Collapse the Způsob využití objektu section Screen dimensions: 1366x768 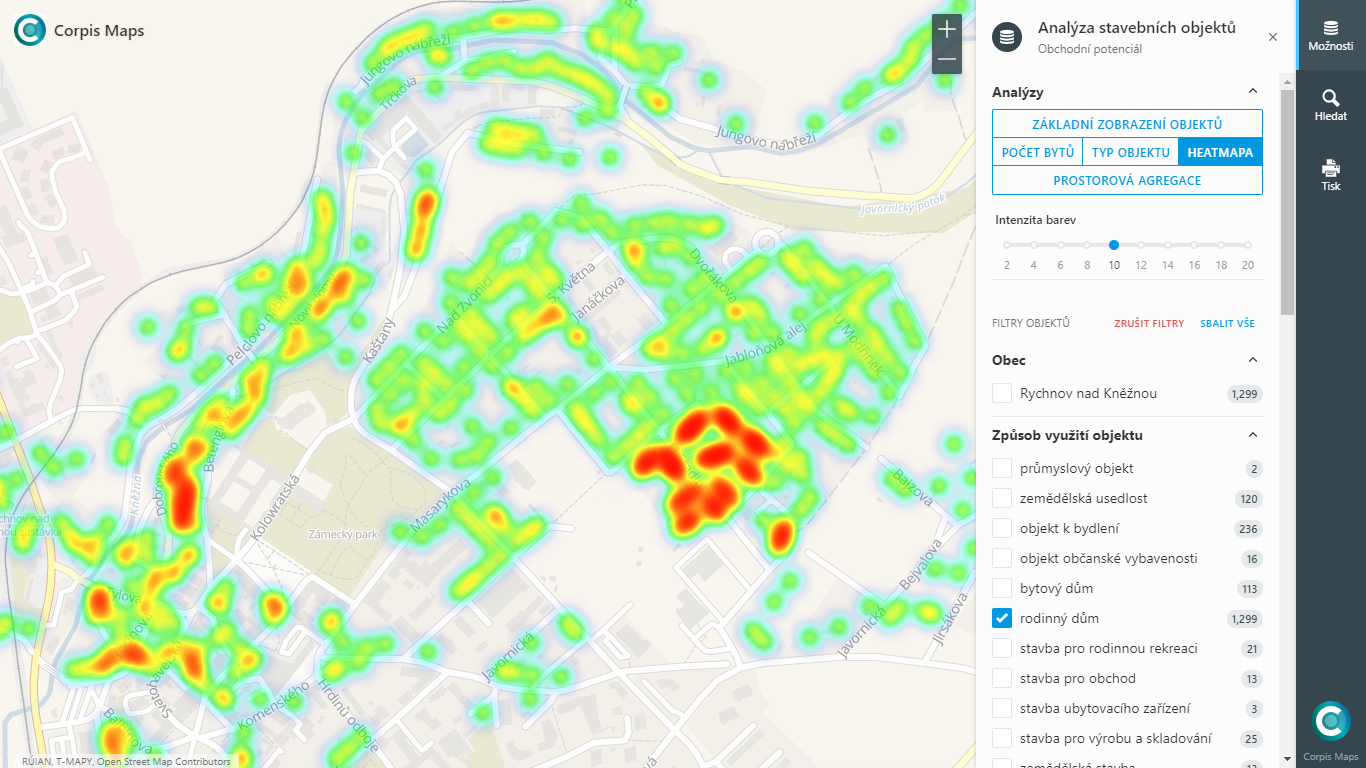point(1253,435)
